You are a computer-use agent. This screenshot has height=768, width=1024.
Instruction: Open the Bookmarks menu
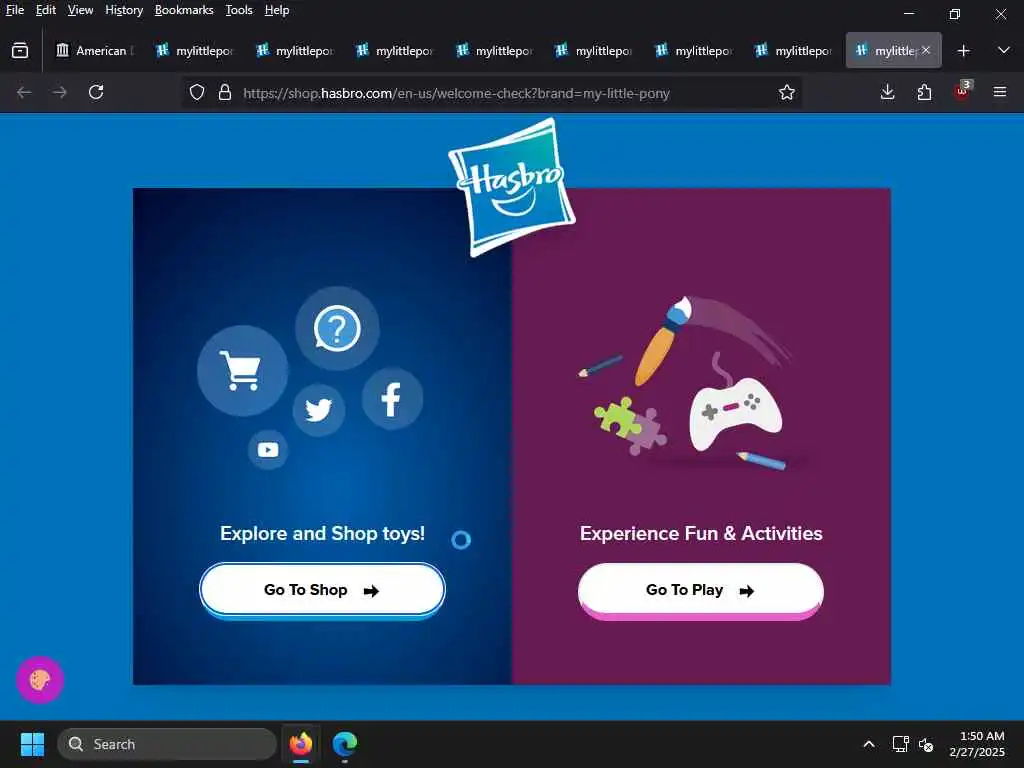tap(184, 10)
